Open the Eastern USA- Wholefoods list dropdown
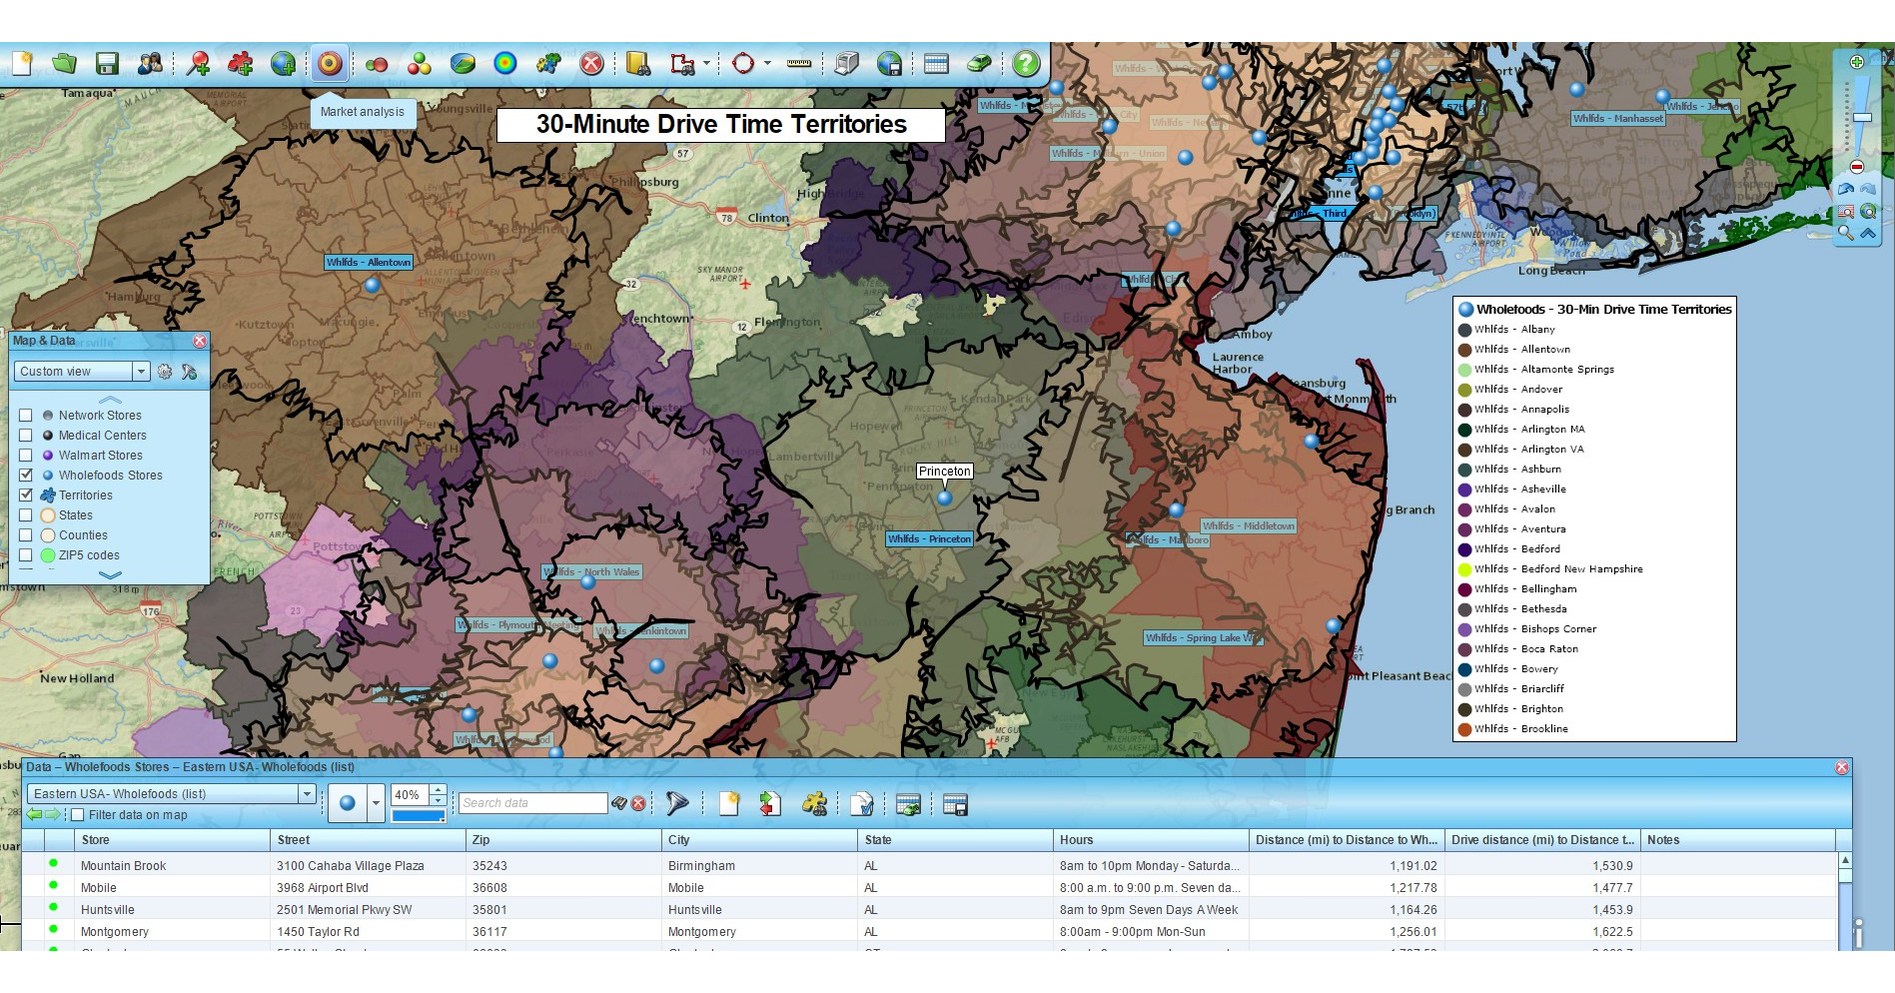 pos(307,793)
